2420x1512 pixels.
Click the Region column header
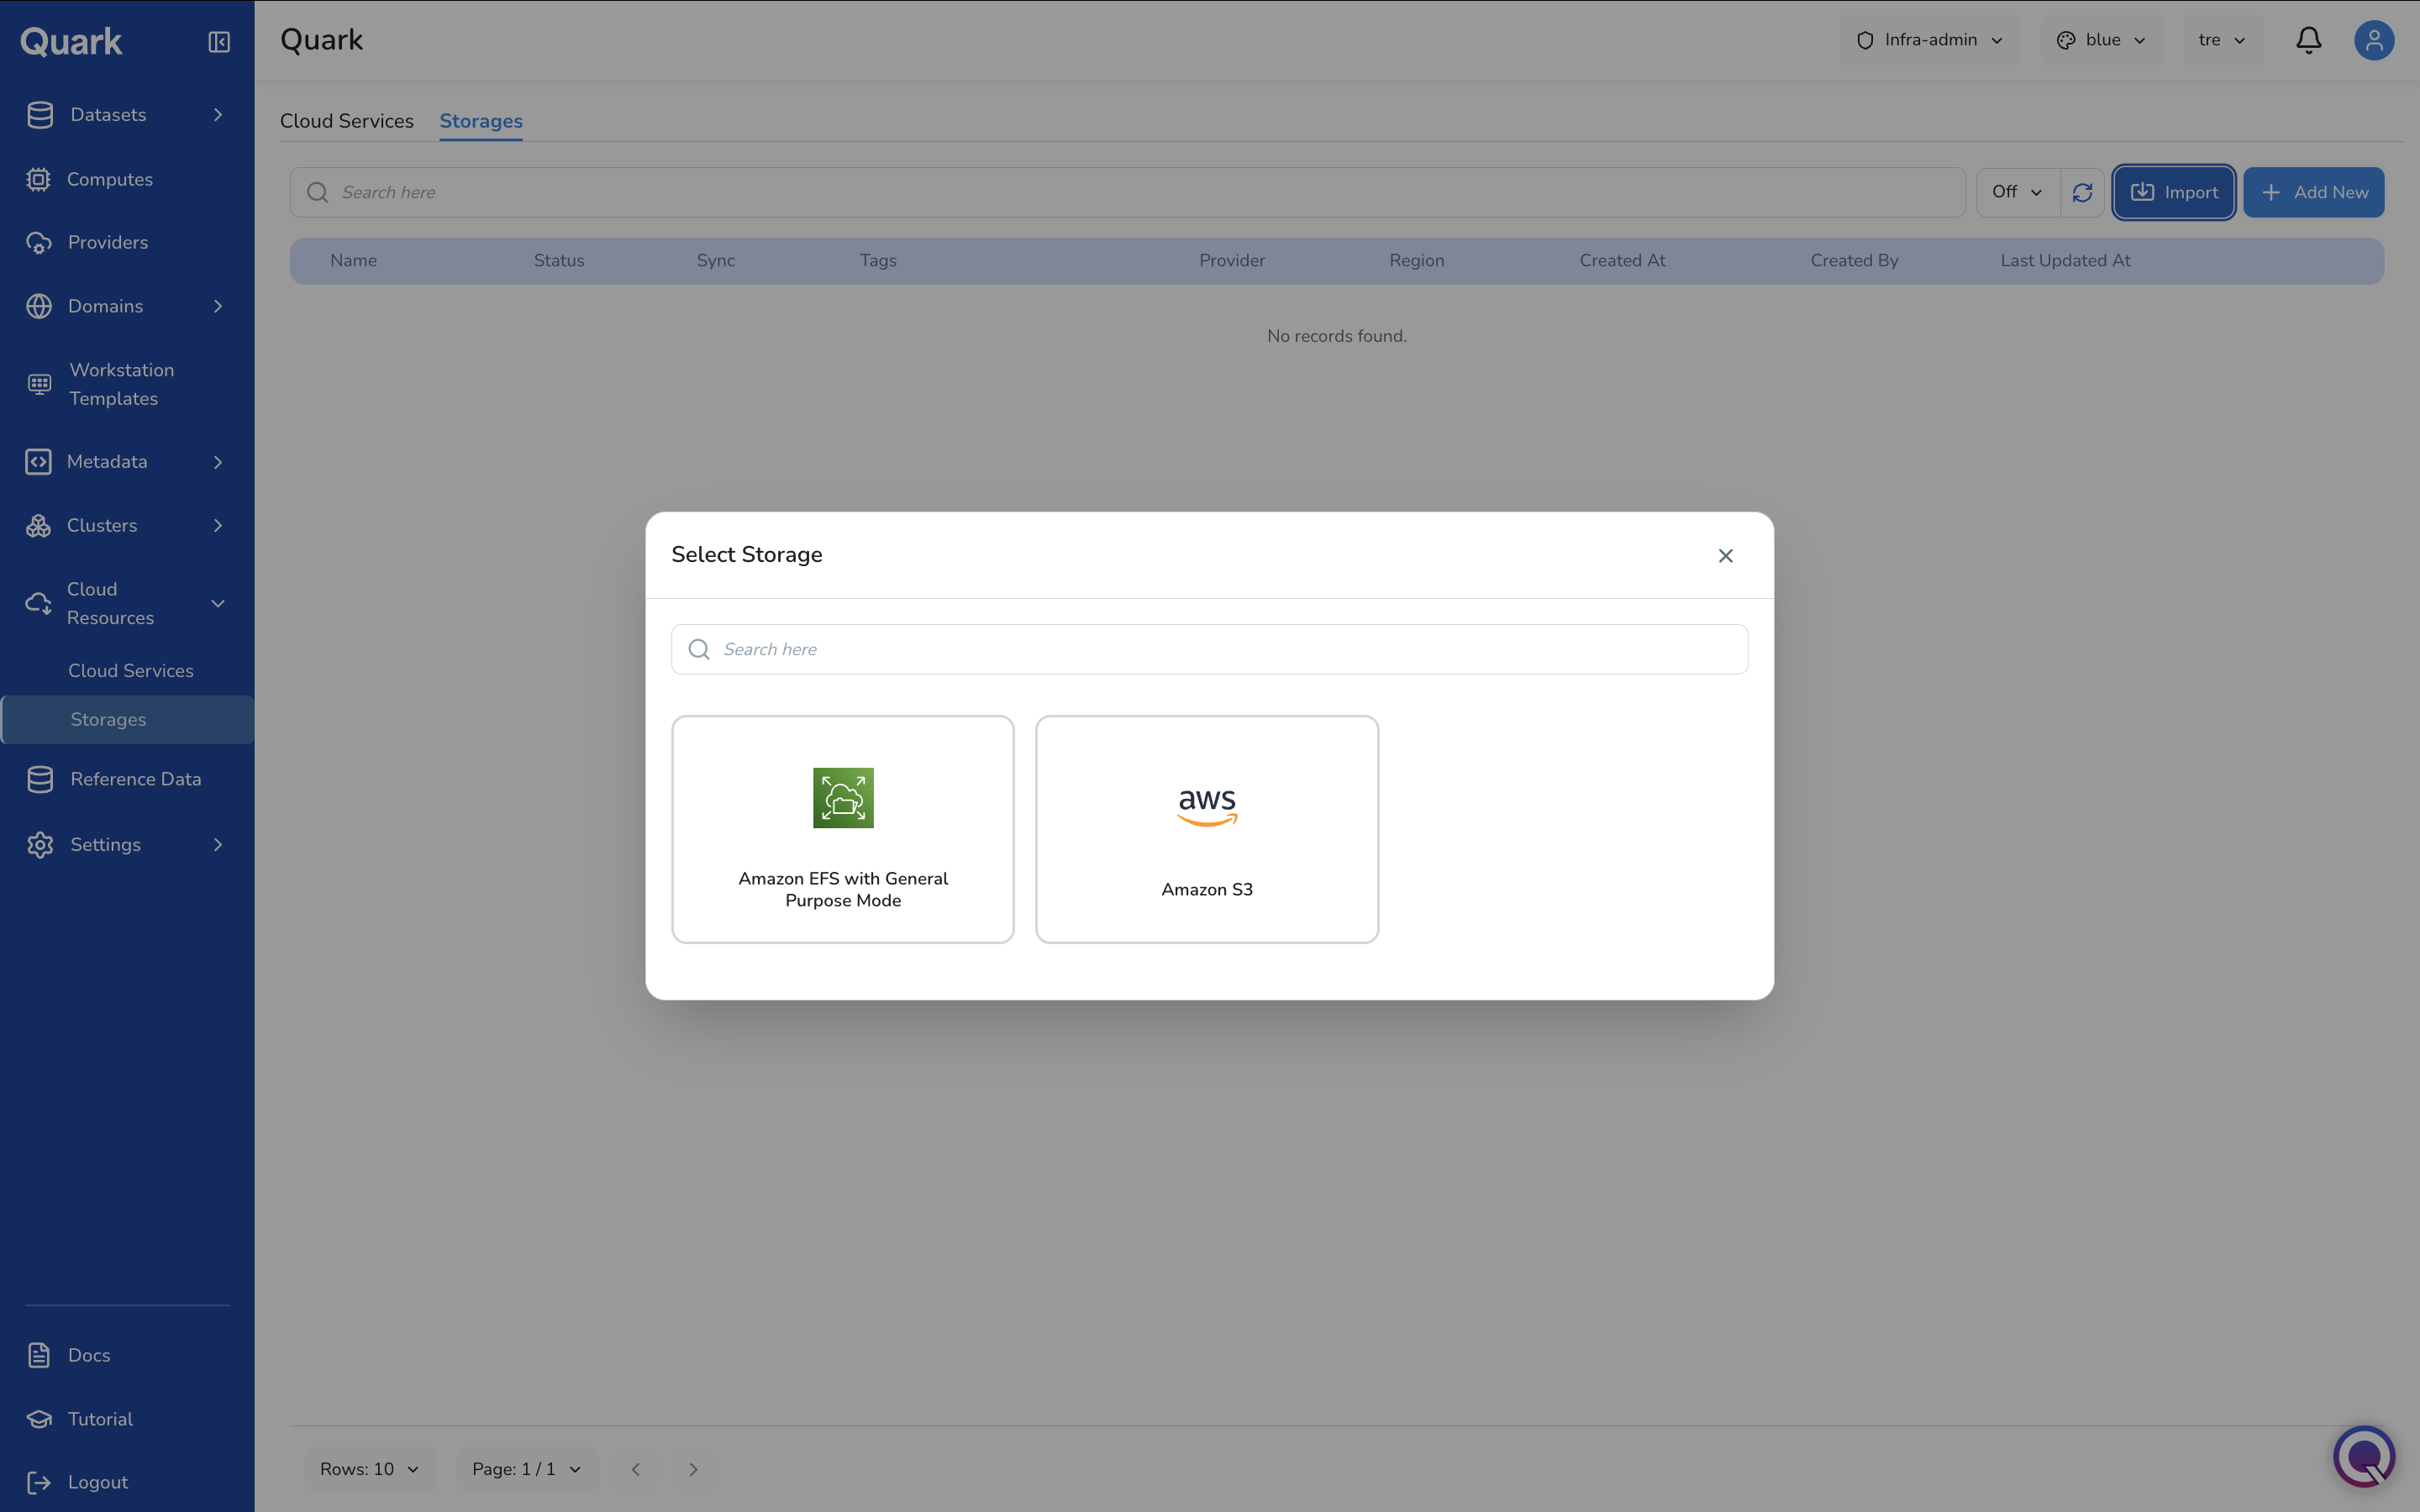pyautogui.click(x=1416, y=260)
